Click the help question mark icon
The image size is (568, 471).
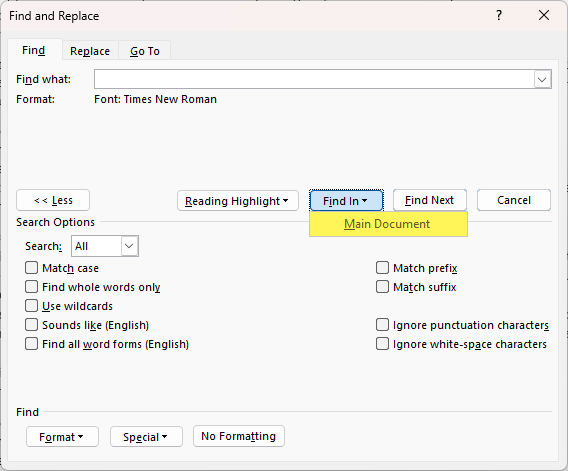pyautogui.click(x=499, y=15)
